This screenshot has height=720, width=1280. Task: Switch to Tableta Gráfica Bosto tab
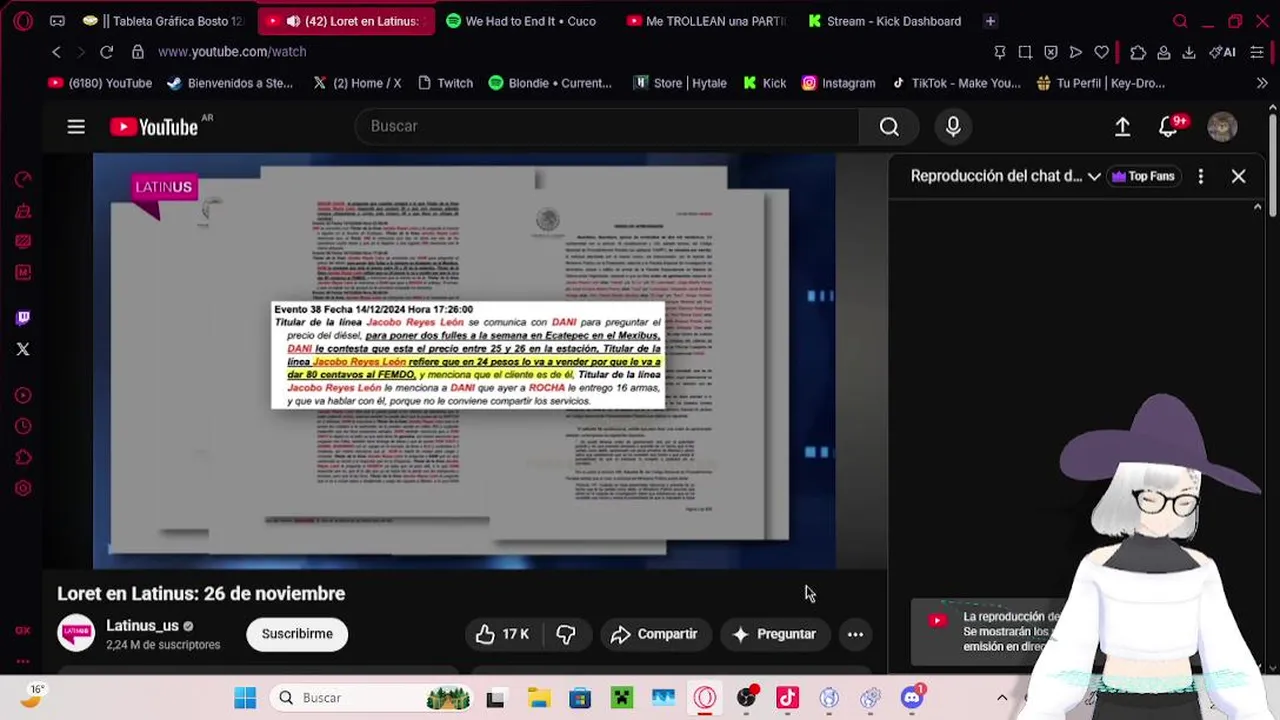point(163,21)
